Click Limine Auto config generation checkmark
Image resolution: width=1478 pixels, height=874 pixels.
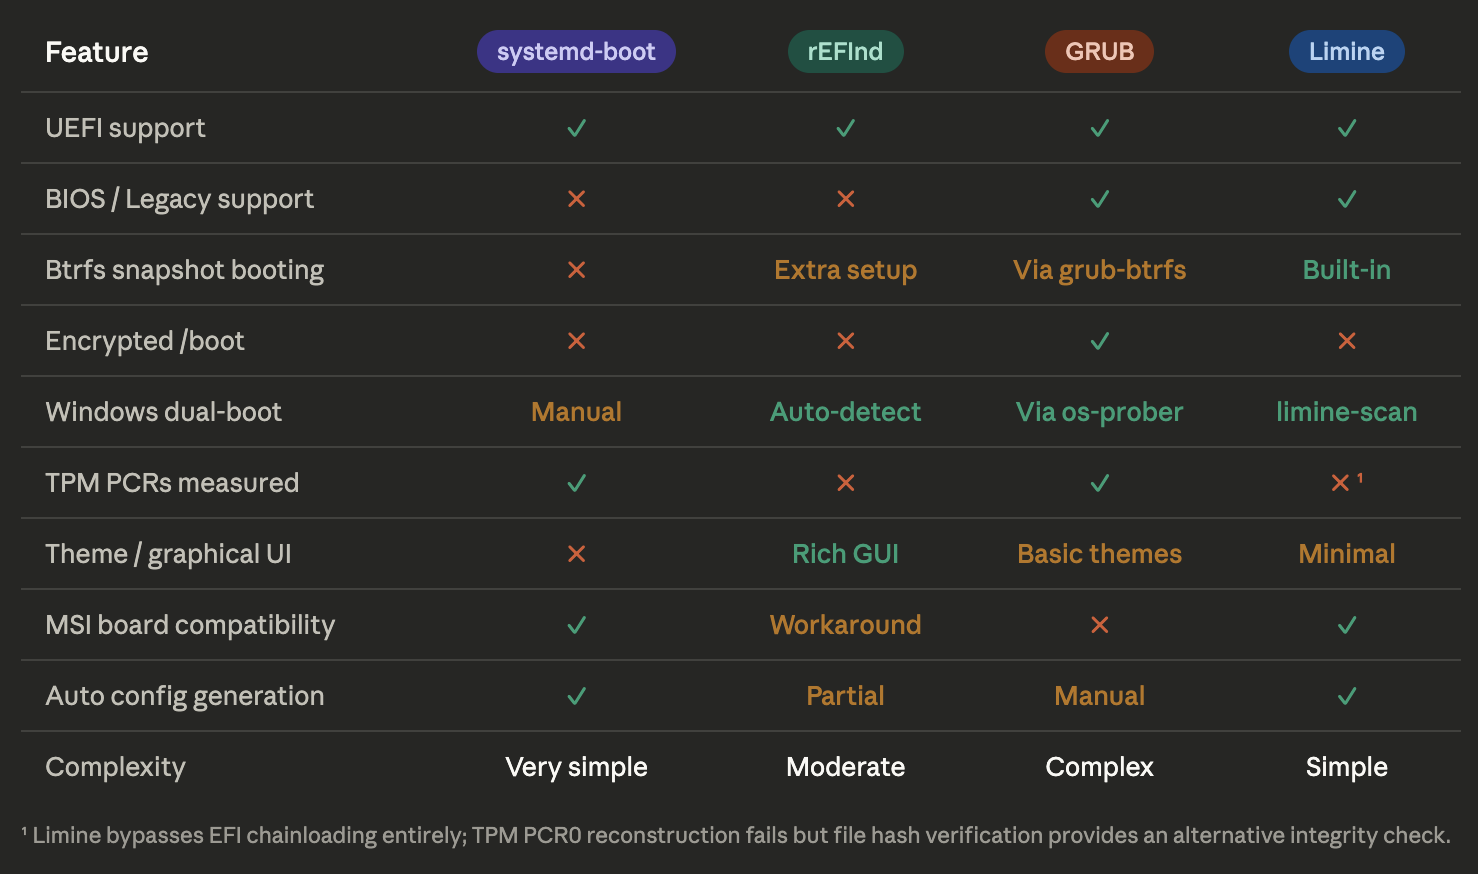pyautogui.click(x=1347, y=696)
